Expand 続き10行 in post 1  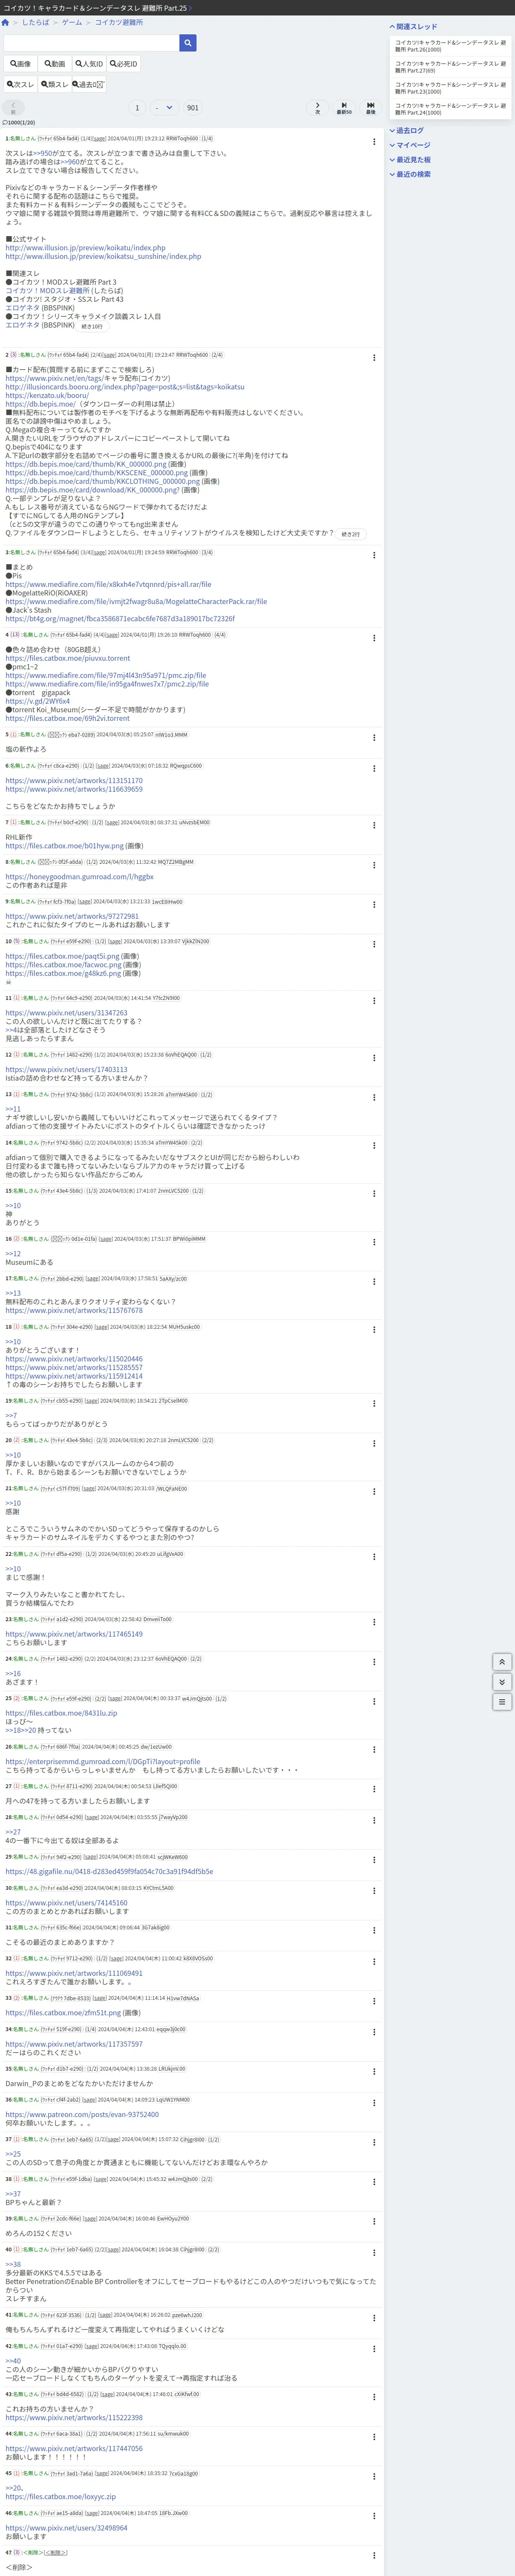click(x=92, y=326)
